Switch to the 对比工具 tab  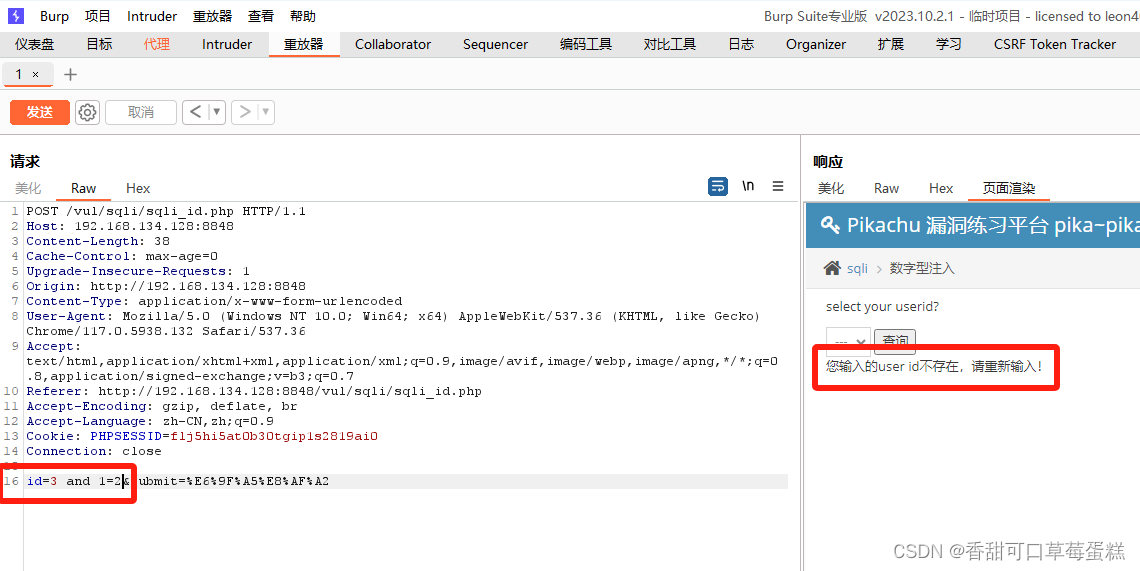(x=670, y=44)
